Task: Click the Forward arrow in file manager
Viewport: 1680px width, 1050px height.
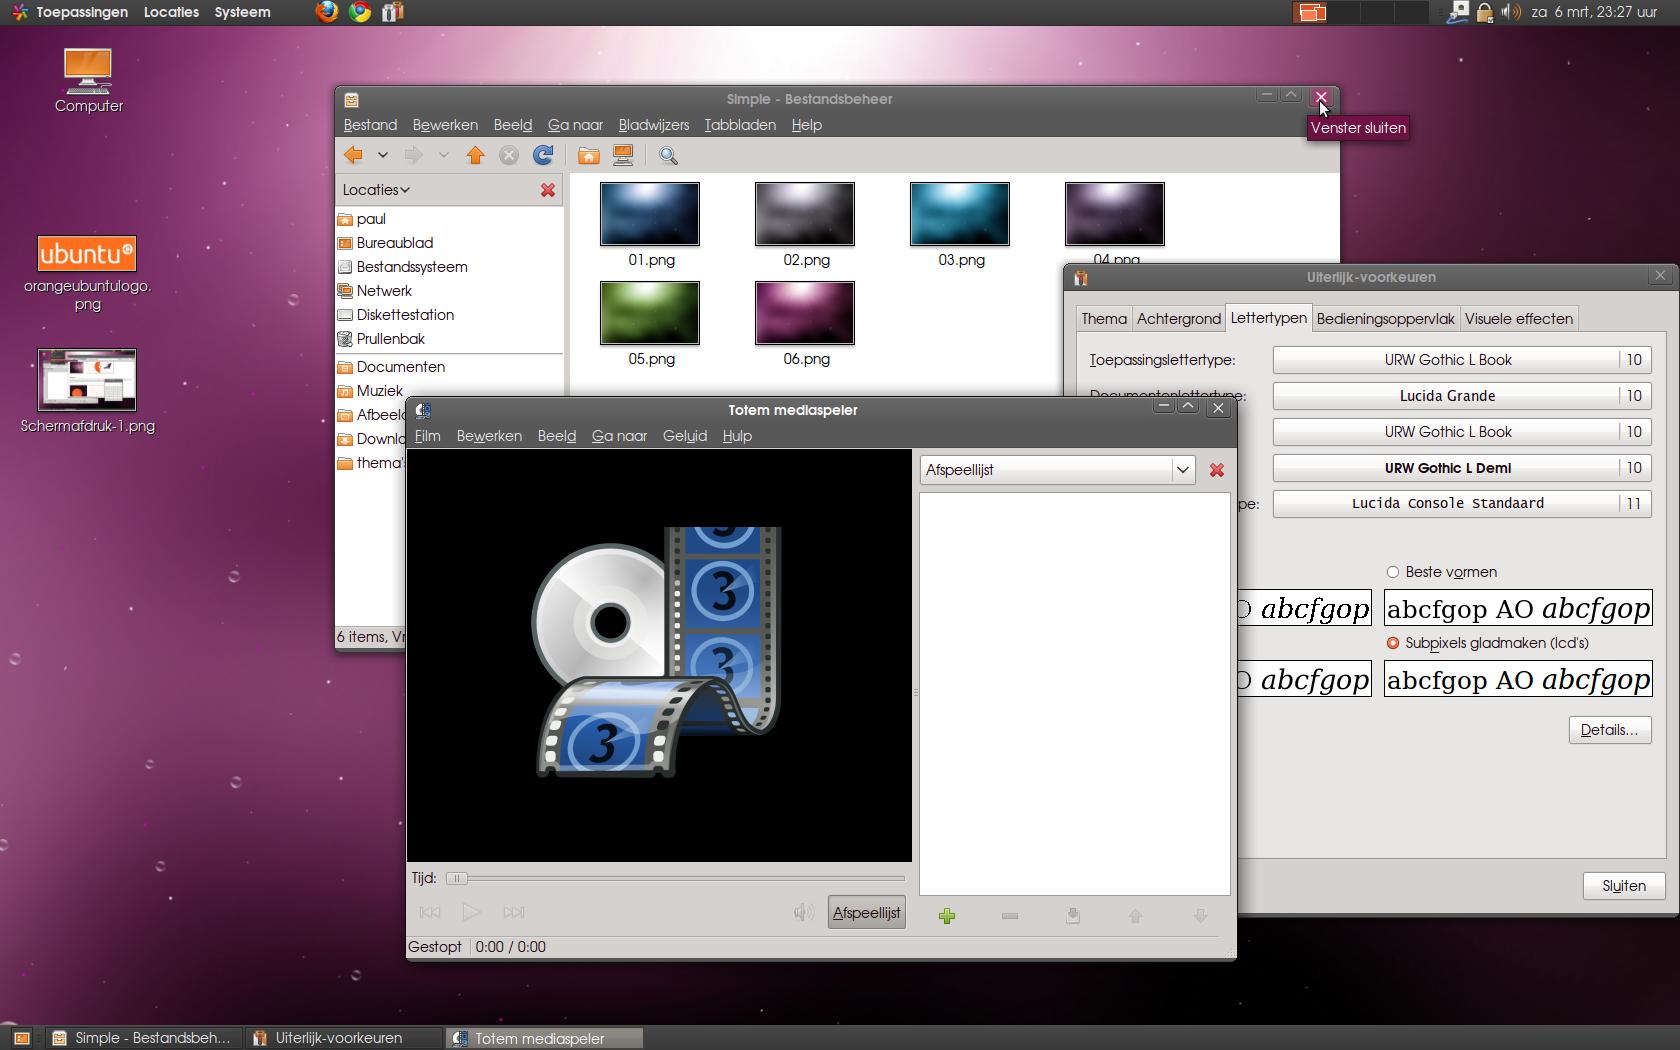Action: (413, 155)
